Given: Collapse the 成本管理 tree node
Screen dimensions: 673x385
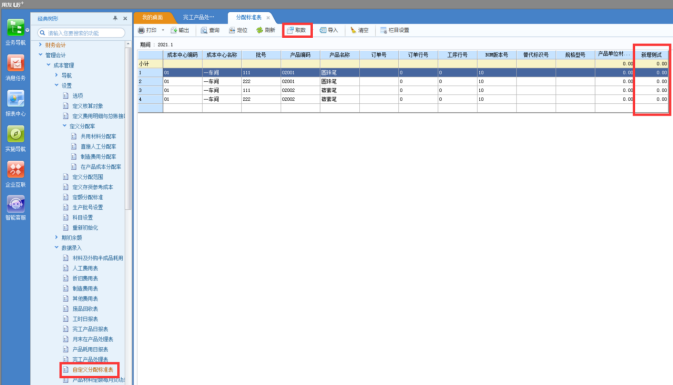Looking at the screenshot, I should point(49,65).
